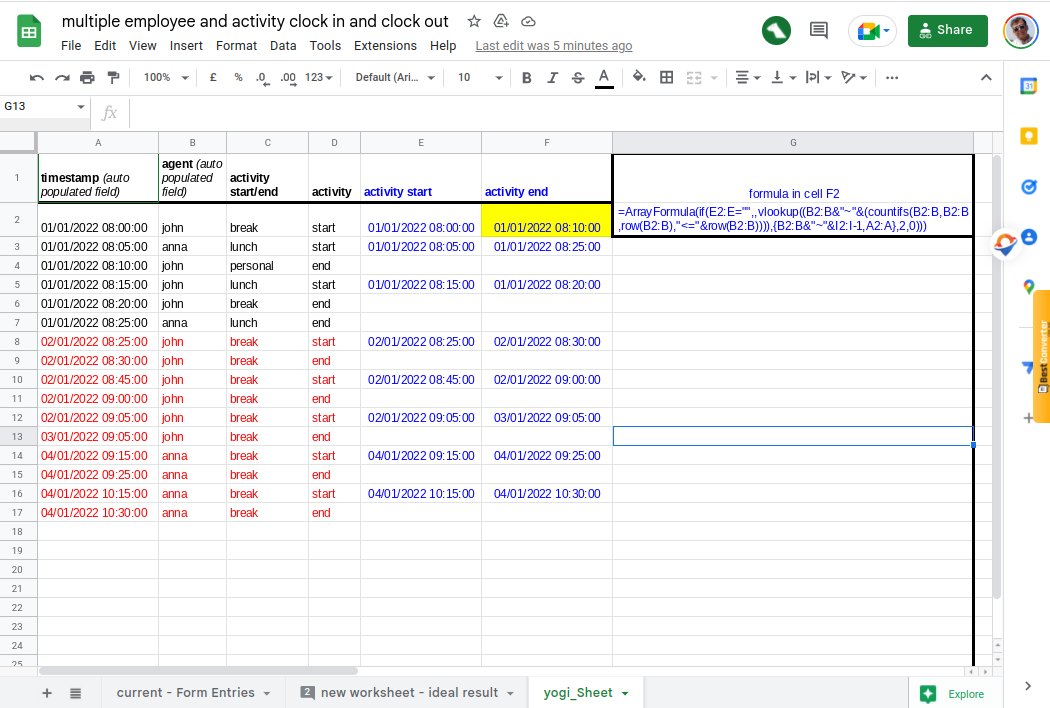Star this spreadsheet document
The height and width of the screenshot is (708, 1050).
tap(474, 21)
